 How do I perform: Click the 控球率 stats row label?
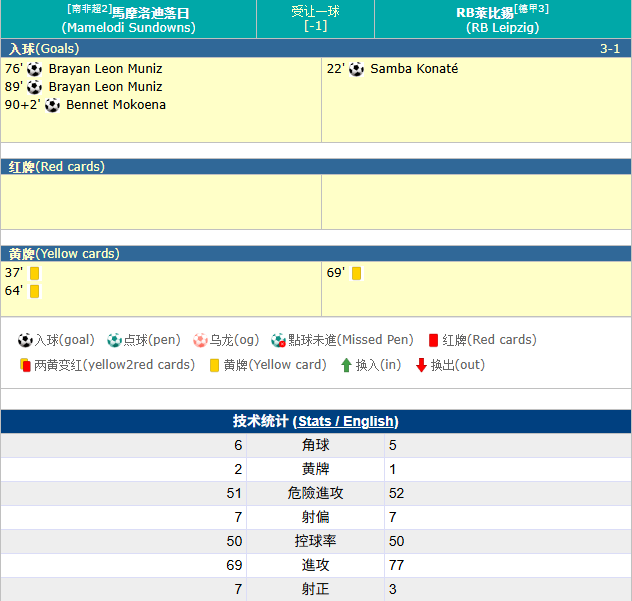316,541
